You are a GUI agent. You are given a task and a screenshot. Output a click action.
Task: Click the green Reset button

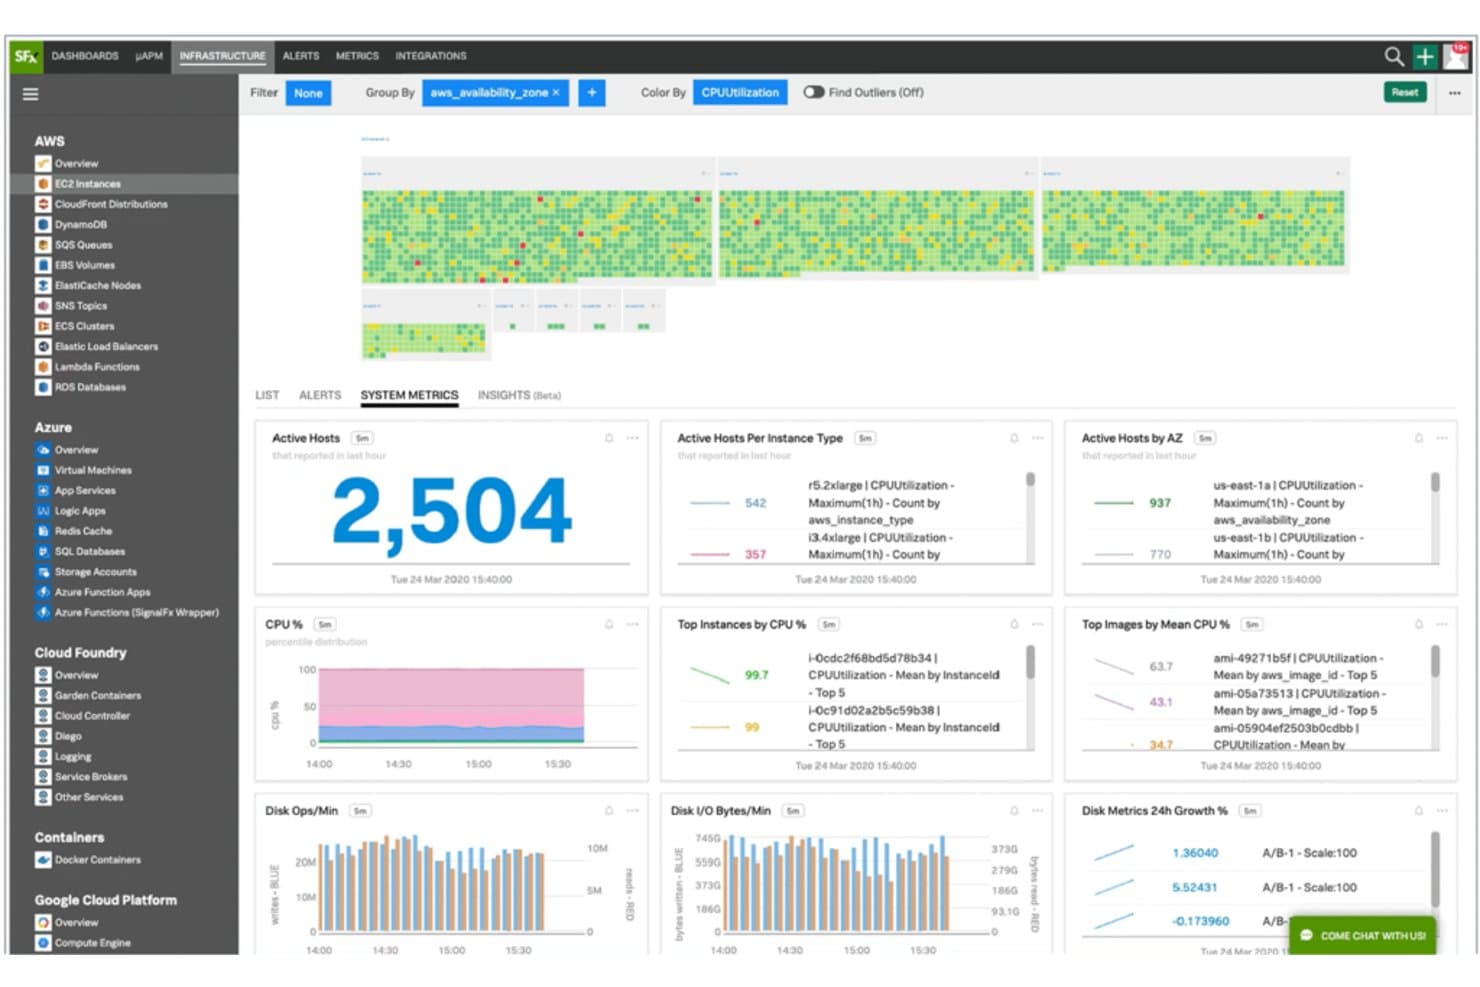[1404, 92]
